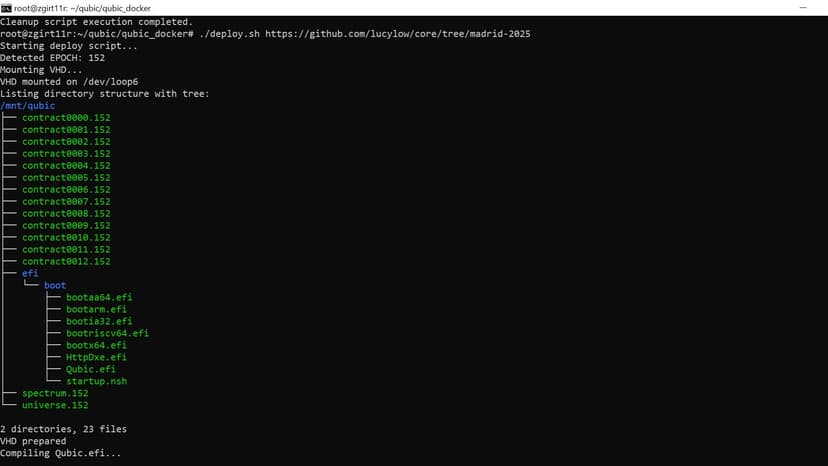Click bootx64.efi file entry
This screenshot has width=828, height=466.
pyautogui.click(x=96, y=346)
